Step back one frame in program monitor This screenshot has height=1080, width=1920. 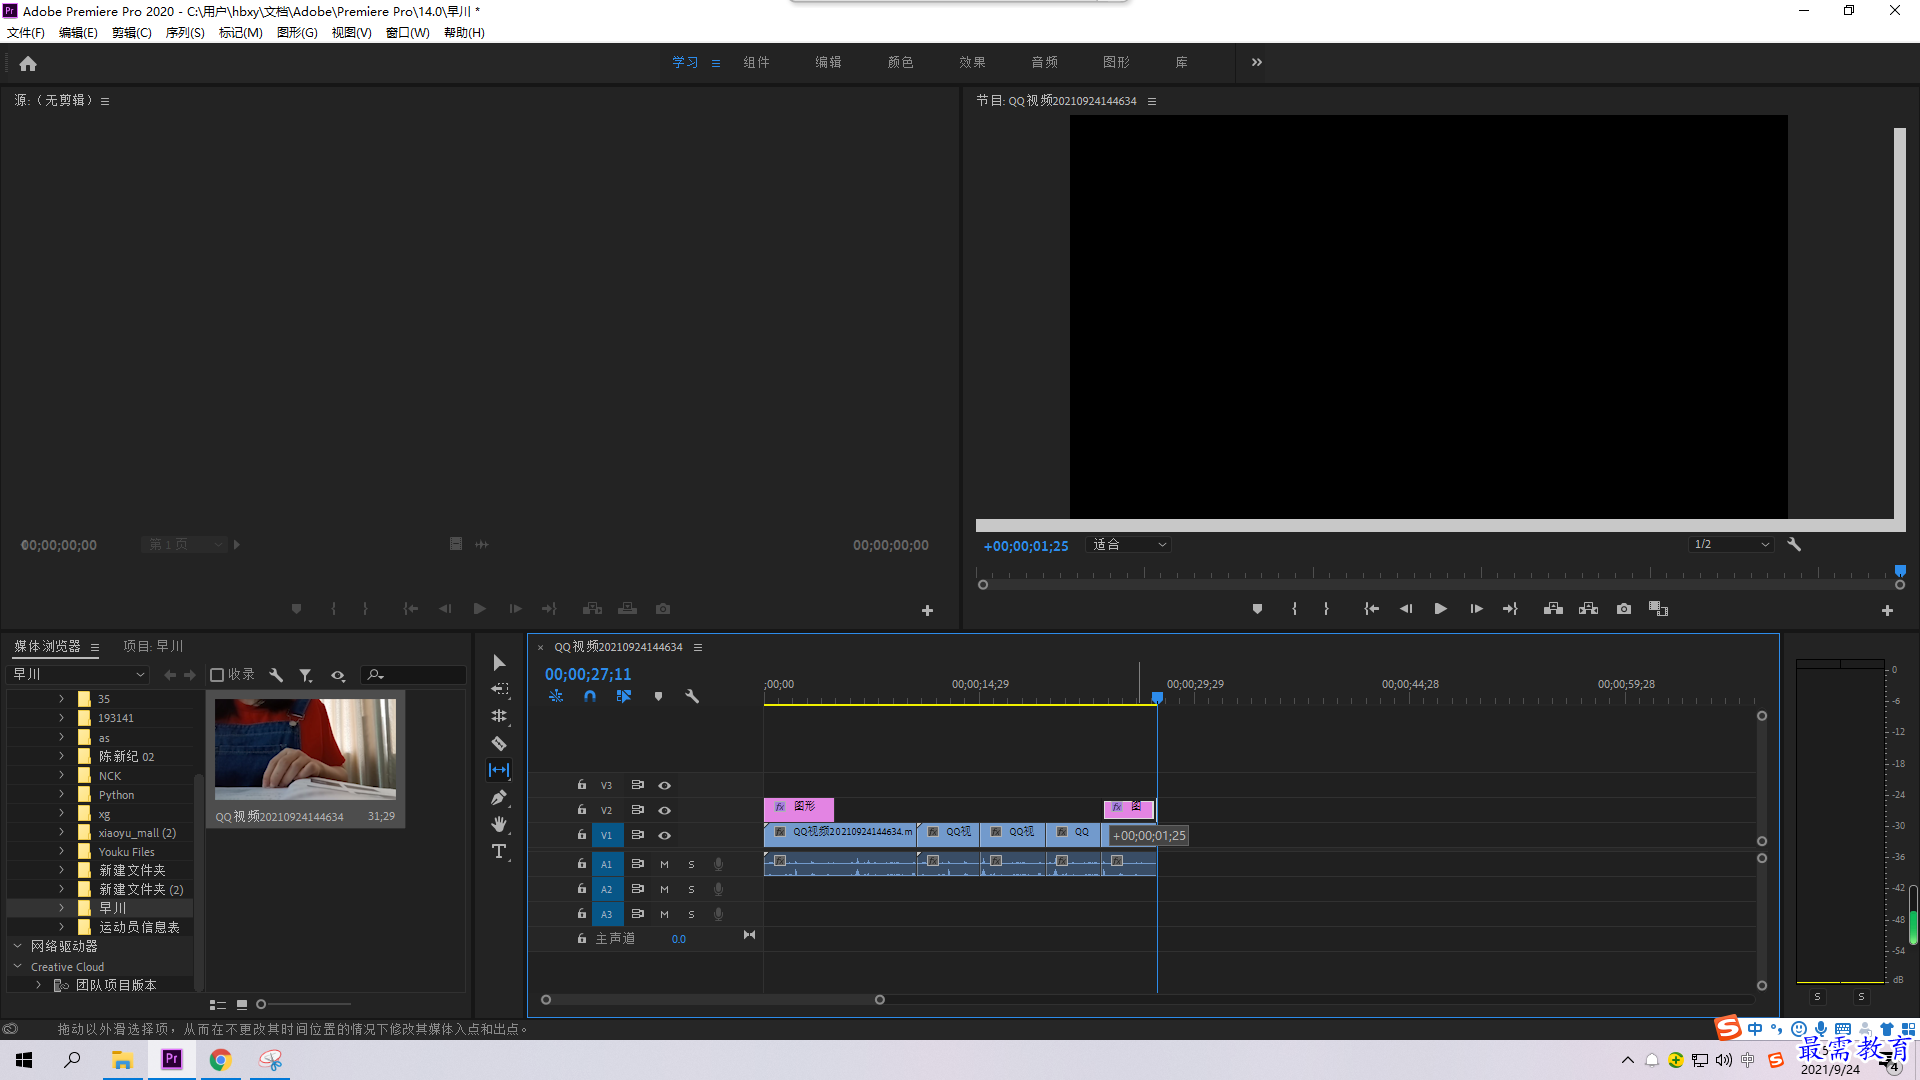click(1406, 609)
